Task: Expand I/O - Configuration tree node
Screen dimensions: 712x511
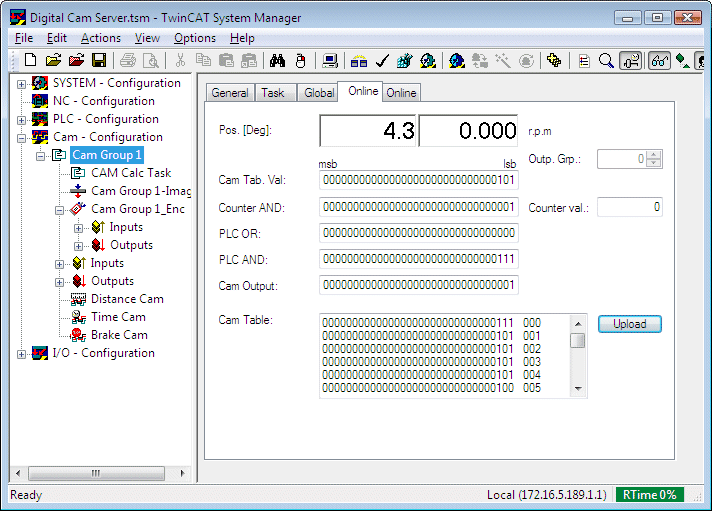Action: tap(21, 354)
